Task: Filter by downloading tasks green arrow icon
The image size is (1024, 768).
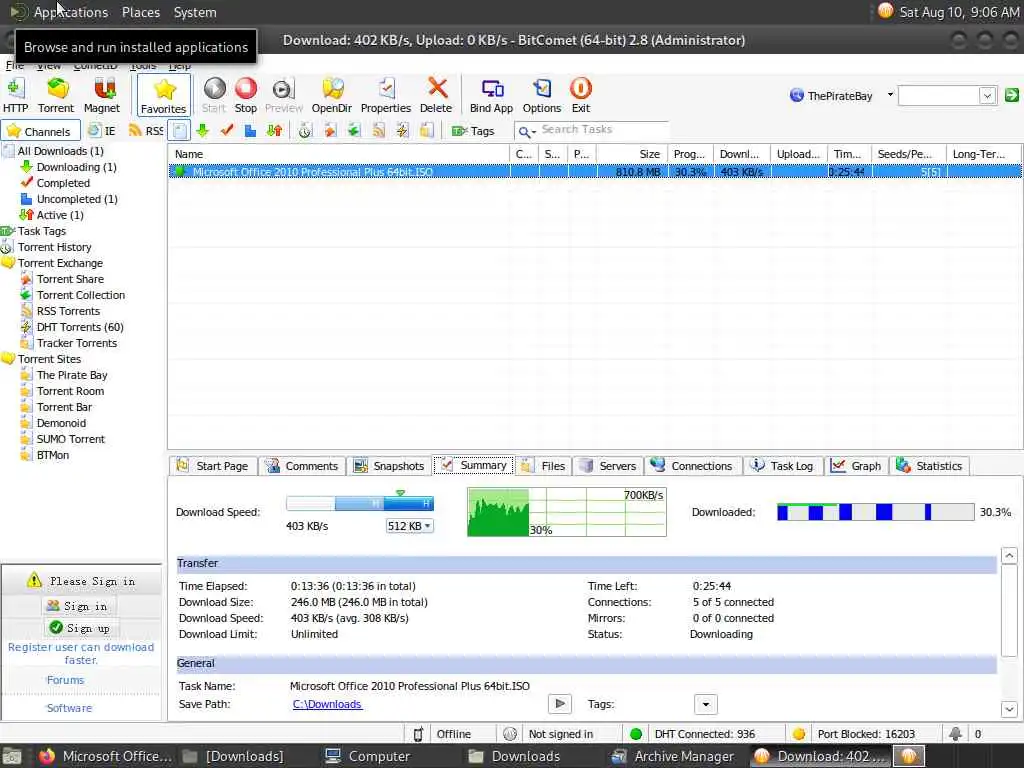Action: coord(202,131)
